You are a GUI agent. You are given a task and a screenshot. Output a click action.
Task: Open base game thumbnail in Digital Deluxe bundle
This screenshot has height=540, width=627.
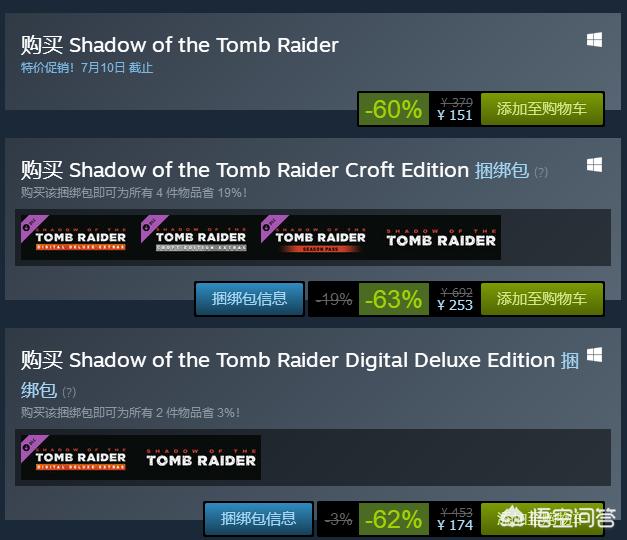click(x=200, y=457)
